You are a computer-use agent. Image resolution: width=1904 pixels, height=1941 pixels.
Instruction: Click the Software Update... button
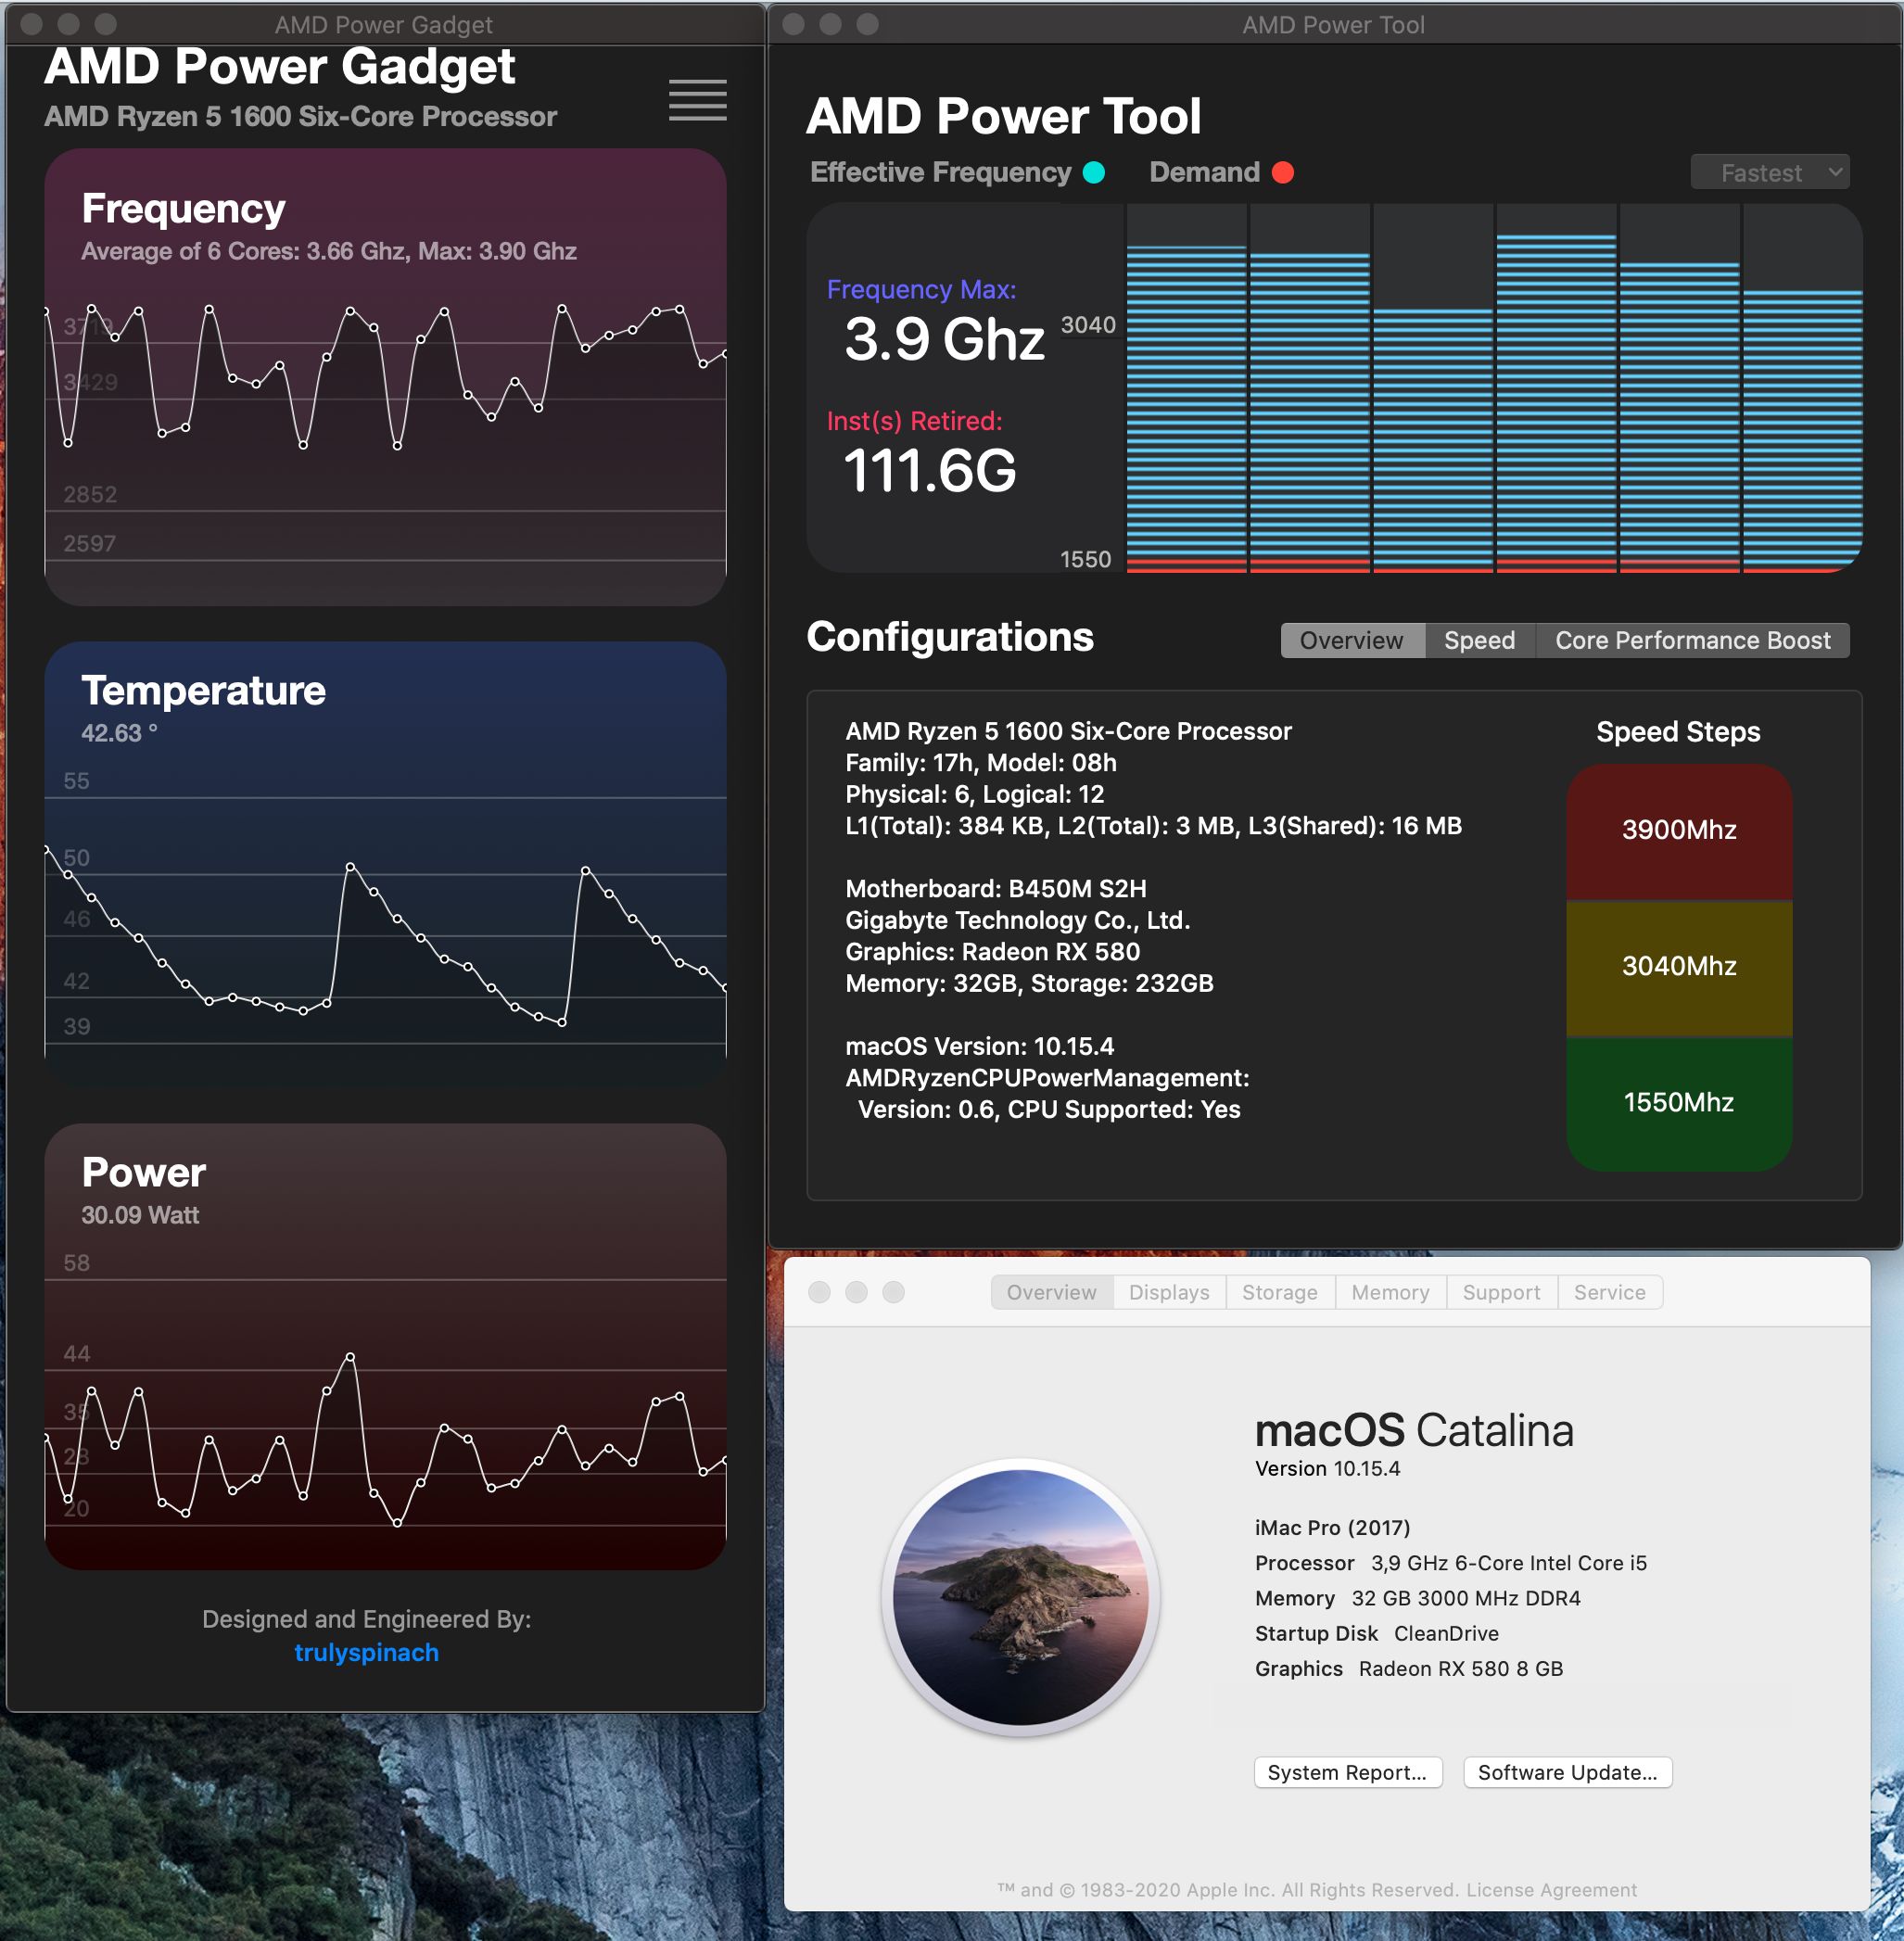coord(1567,1772)
